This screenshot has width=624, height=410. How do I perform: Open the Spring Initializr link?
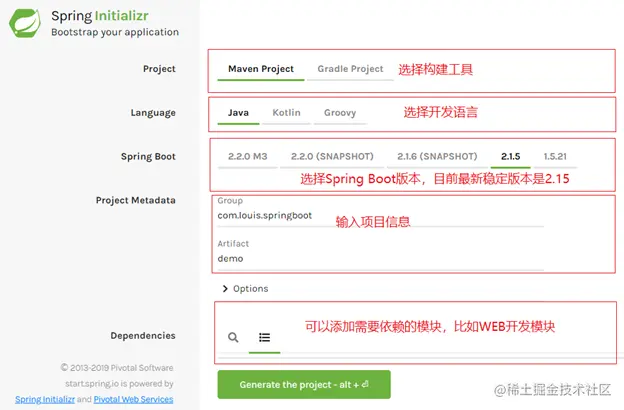[45, 399]
